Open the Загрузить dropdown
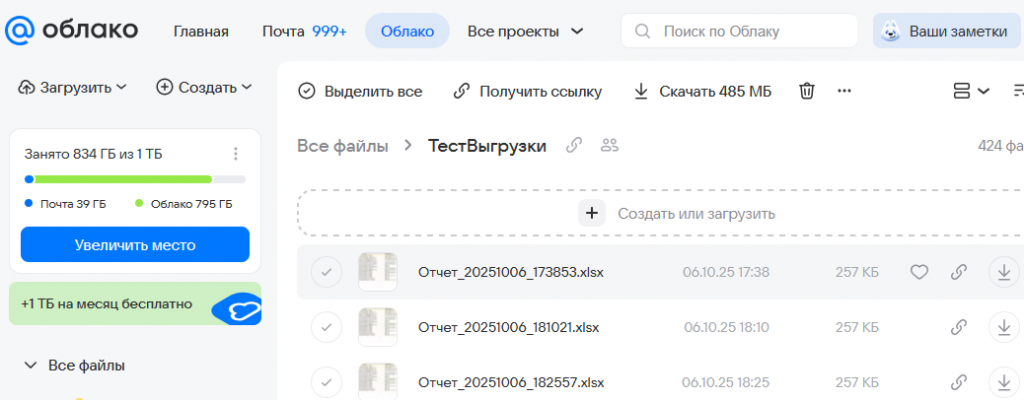 point(73,87)
